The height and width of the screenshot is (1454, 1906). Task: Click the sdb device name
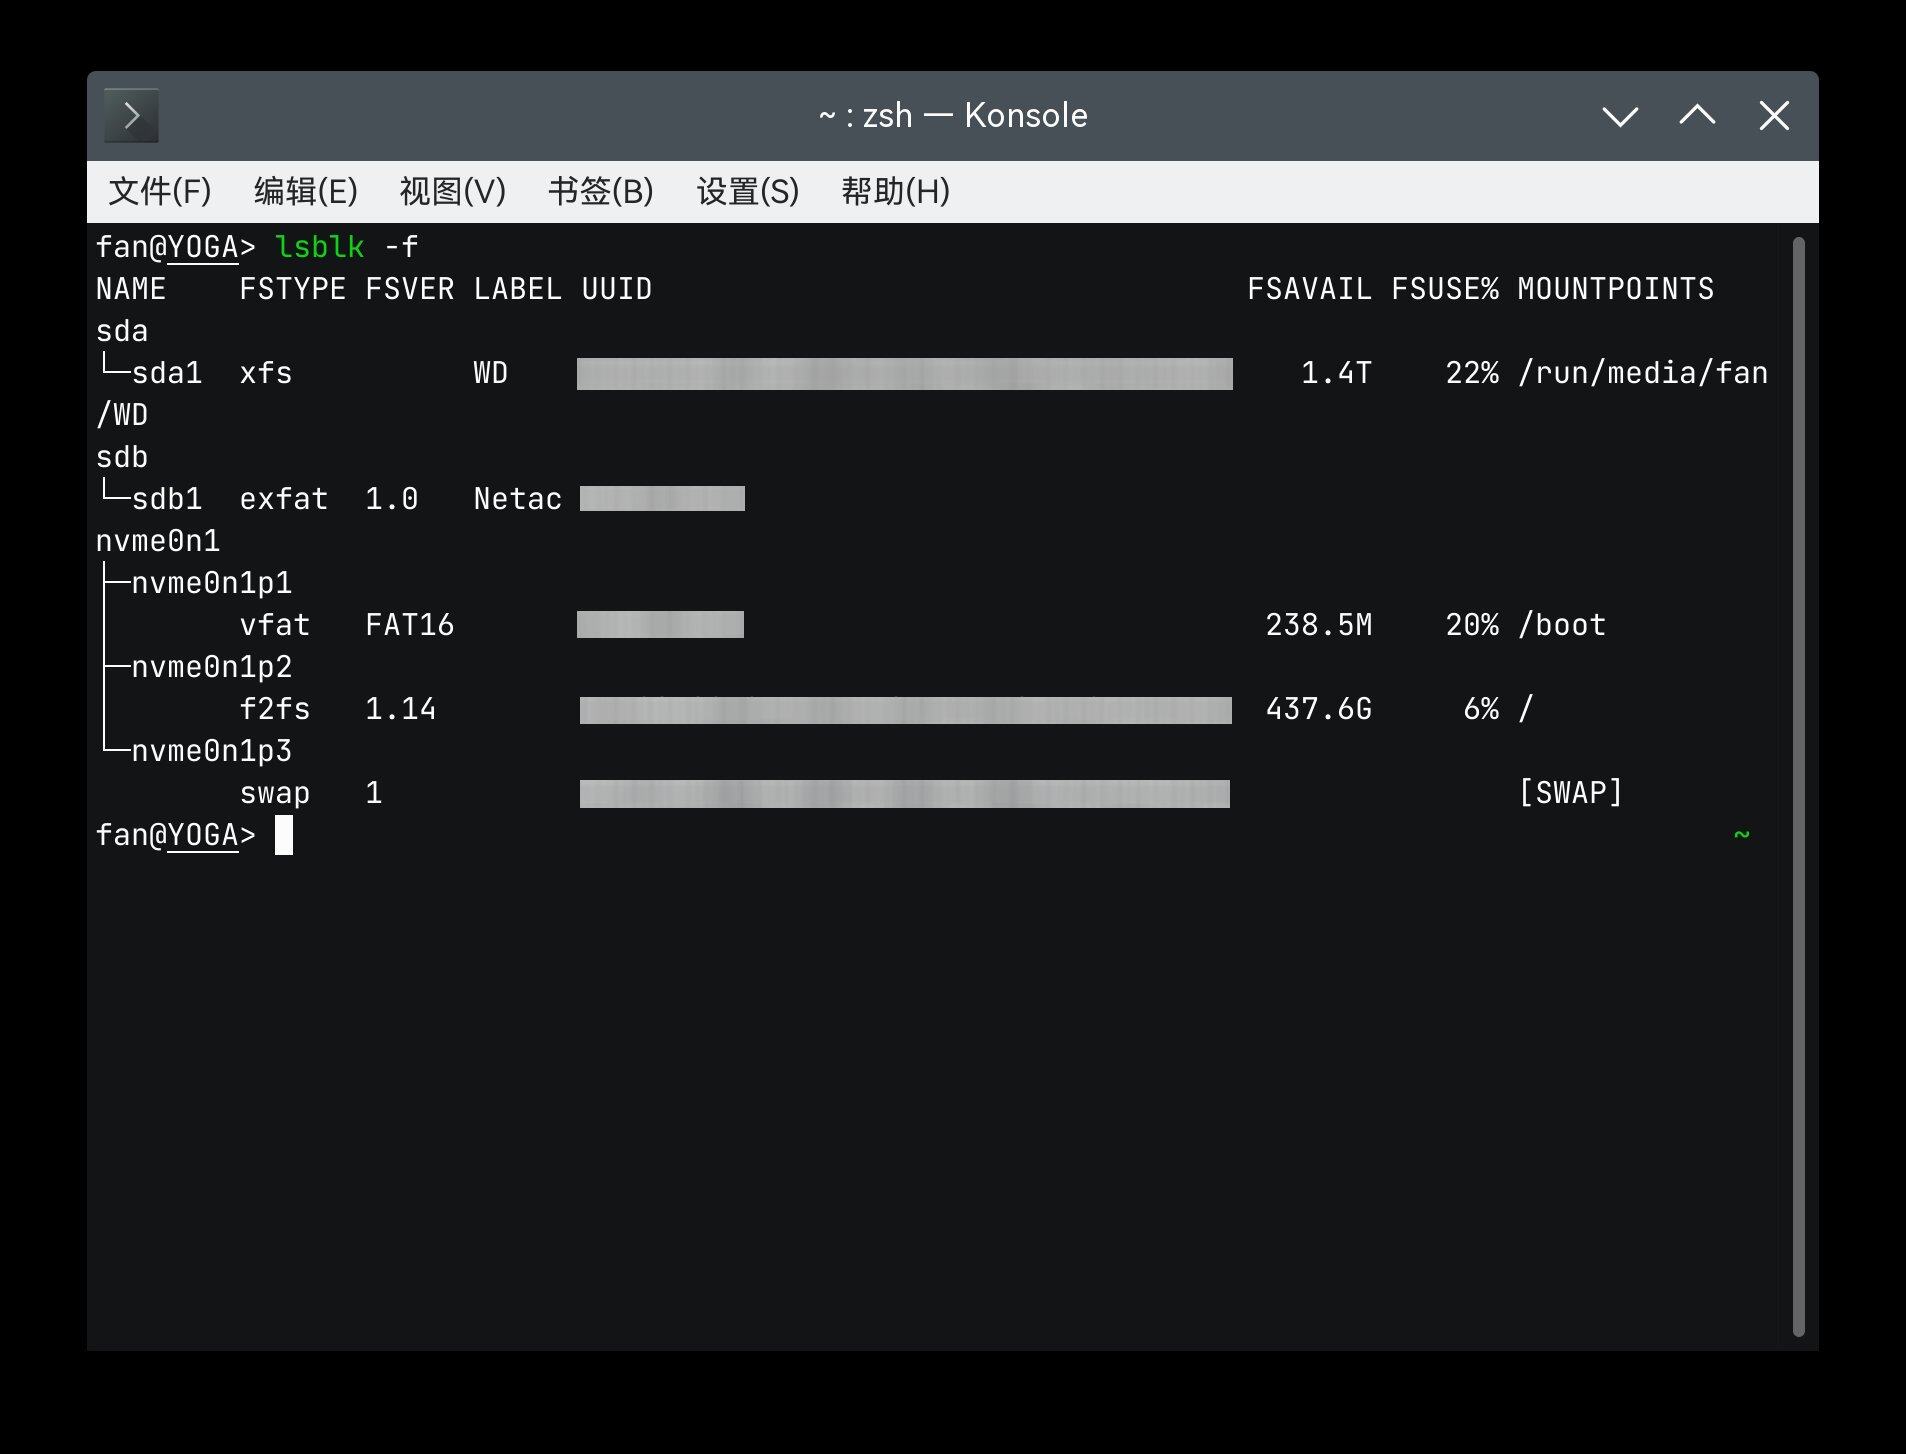tap(122, 457)
